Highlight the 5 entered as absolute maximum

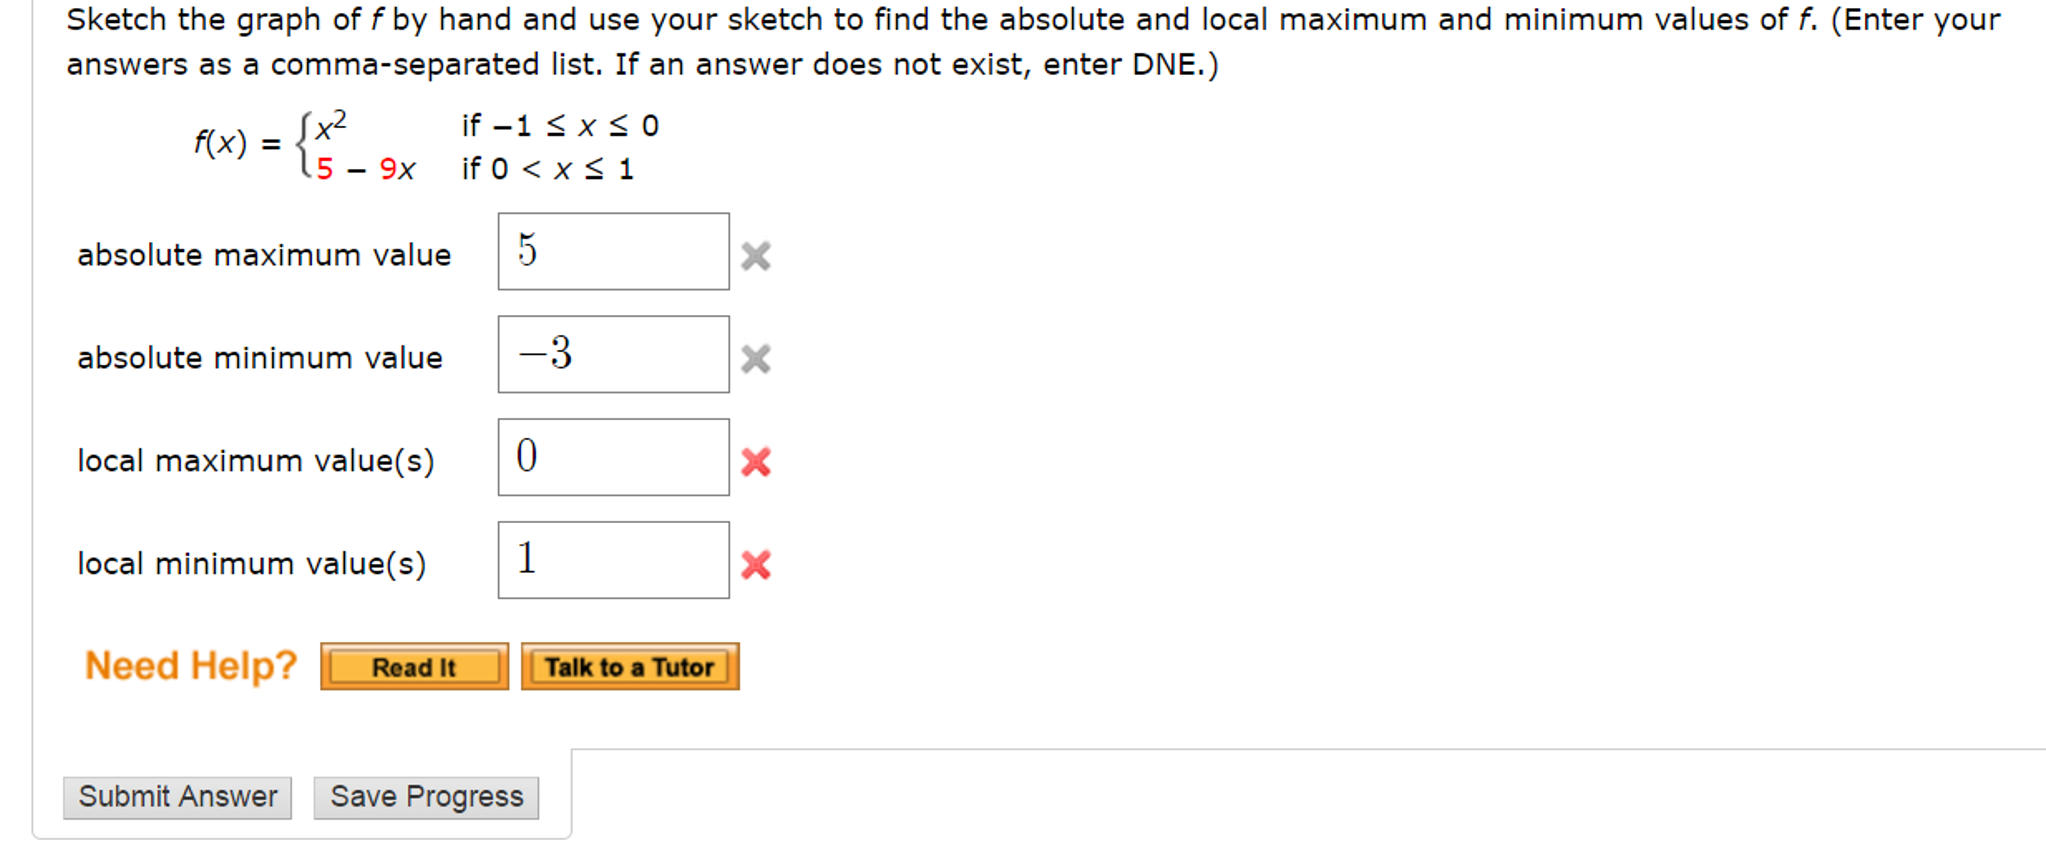point(526,249)
